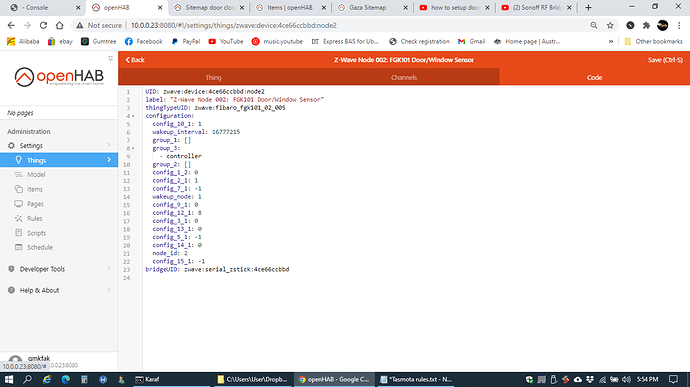This screenshot has width=690, height=387.
Task: Click the bridgeUID line in the editor
Action: tap(217, 269)
